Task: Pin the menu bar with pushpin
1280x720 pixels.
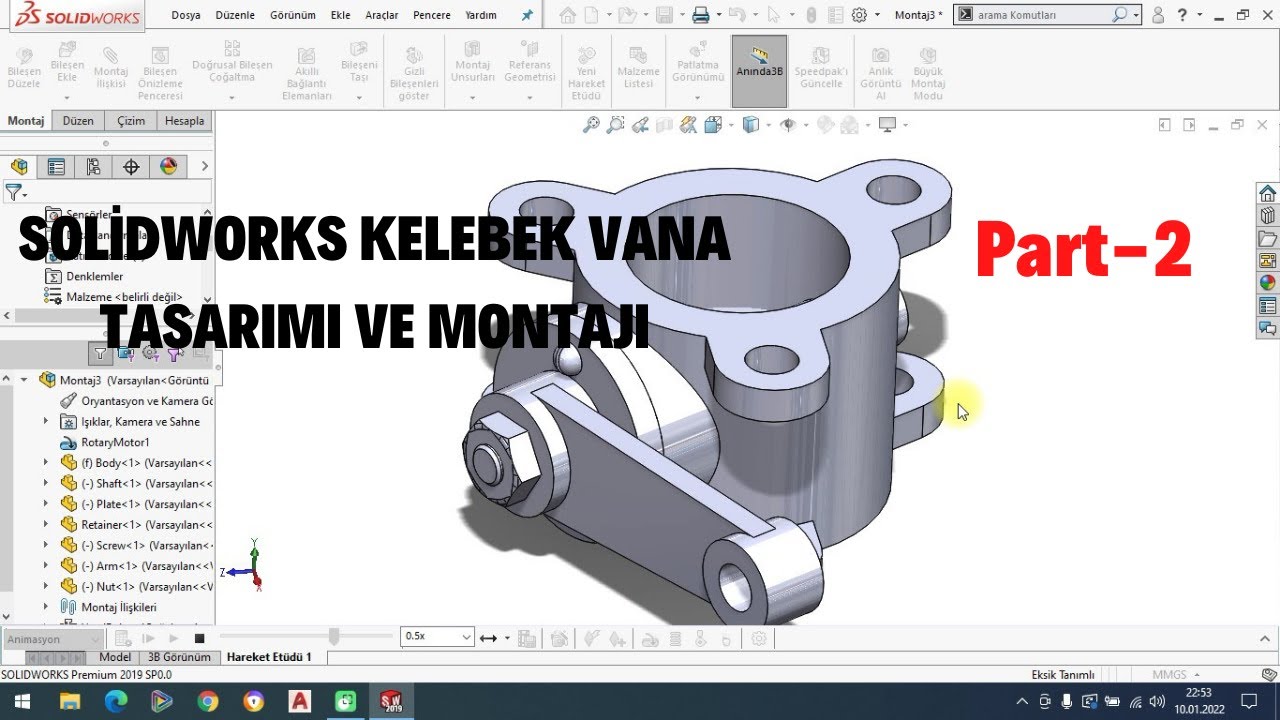Action: pyautogui.click(x=527, y=15)
